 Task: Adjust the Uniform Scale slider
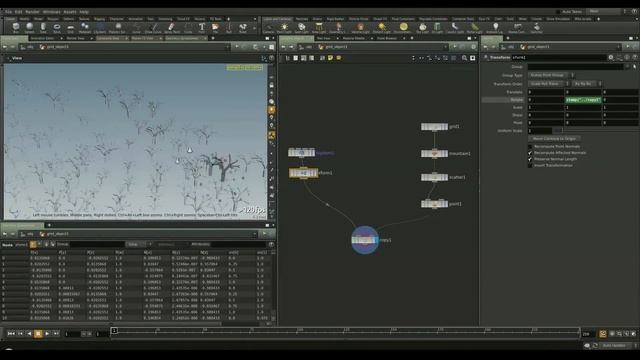pos(596,131)
